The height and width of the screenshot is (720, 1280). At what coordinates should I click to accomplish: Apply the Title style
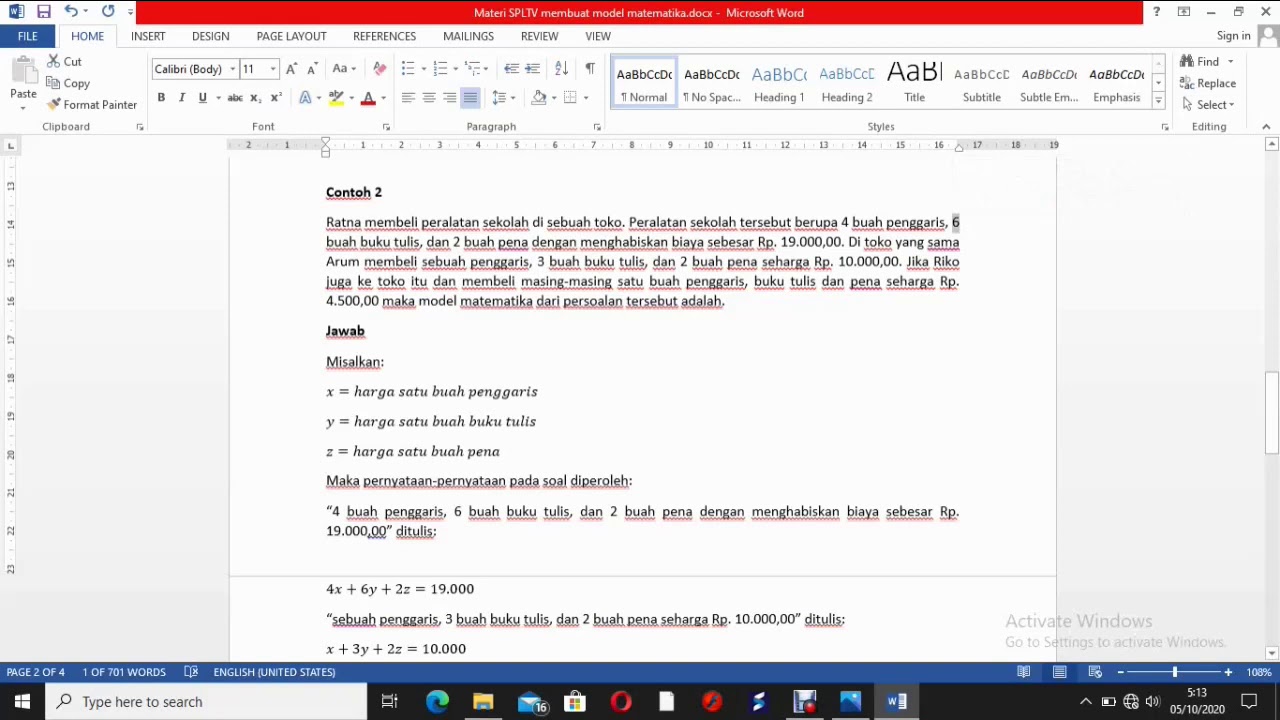(914, 83)
